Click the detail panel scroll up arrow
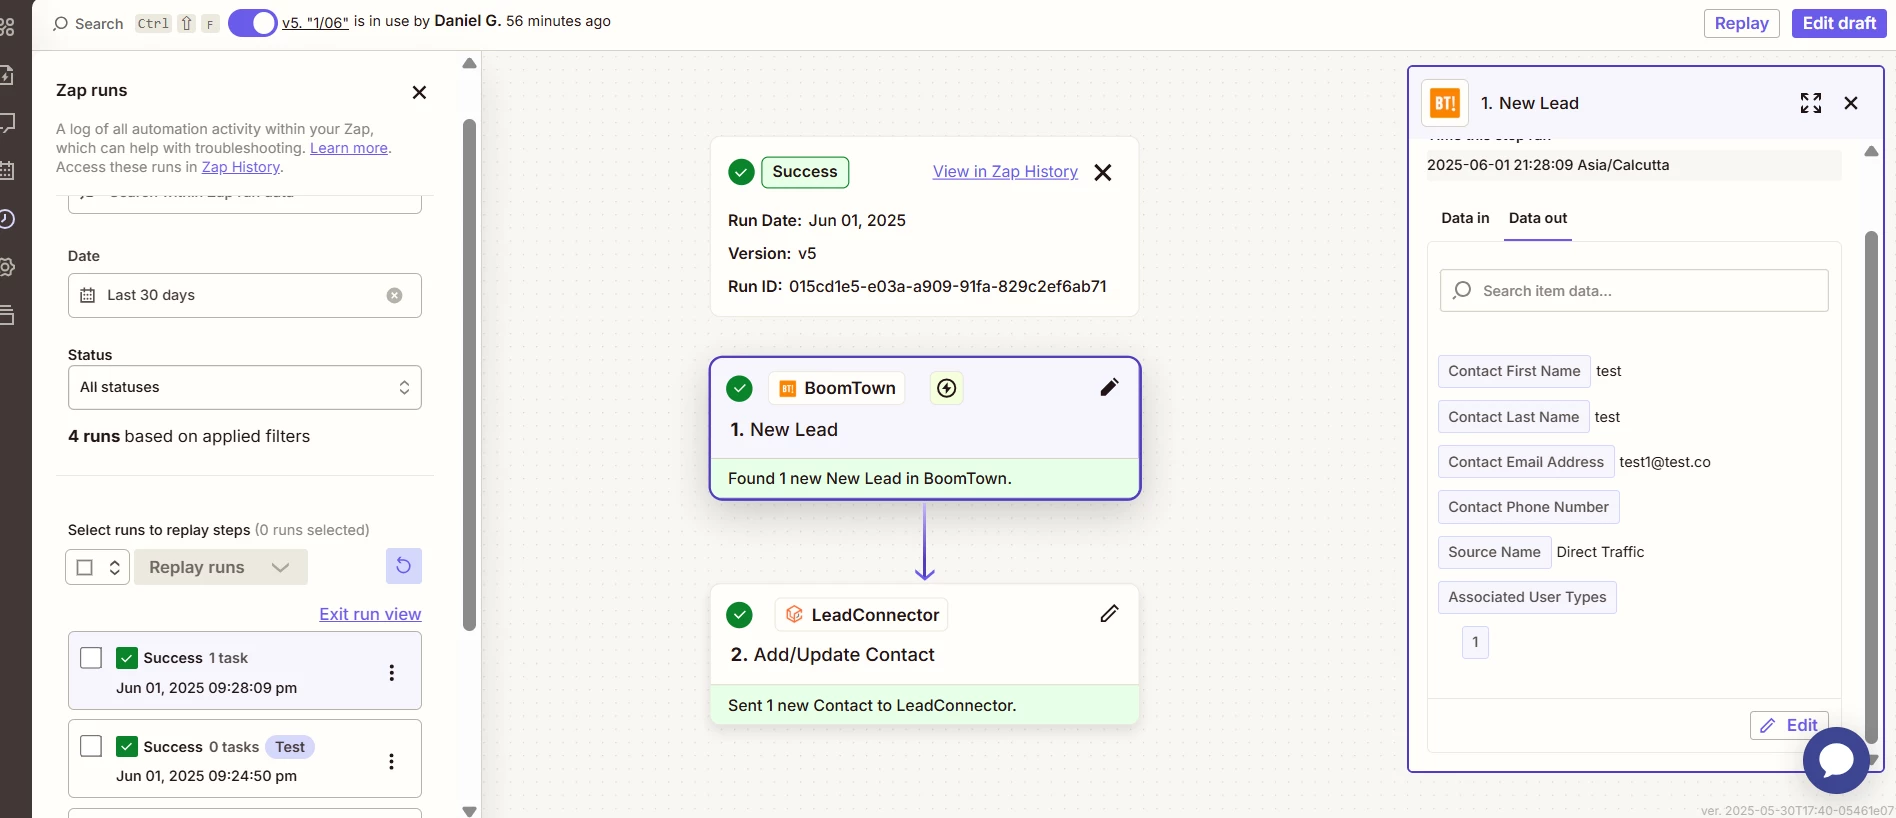 click(1871, 151)
